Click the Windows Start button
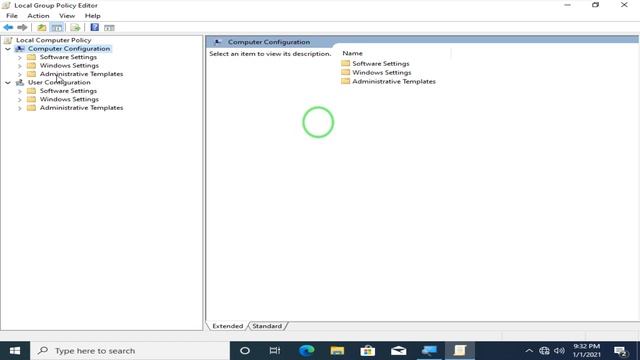Image resolution: width=640 pixels, height=360 pixels. (x=15, y=351)
